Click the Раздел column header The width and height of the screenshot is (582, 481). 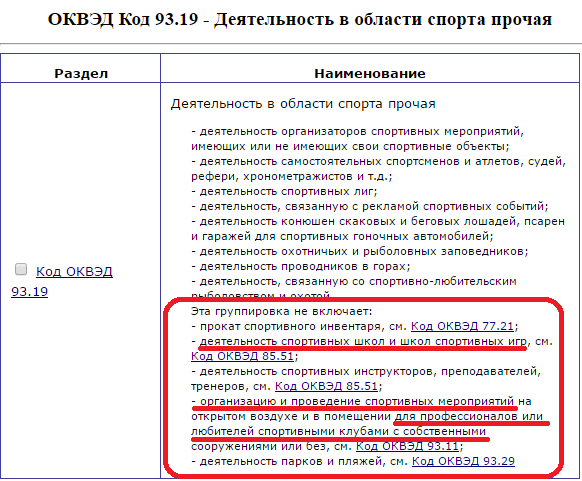pyautogui.click(x=81, y=73)
